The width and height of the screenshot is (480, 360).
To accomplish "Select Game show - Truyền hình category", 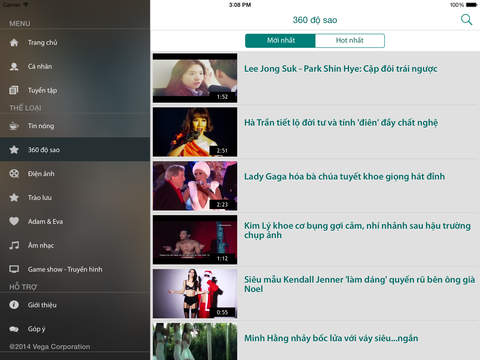I will [75, 269].
